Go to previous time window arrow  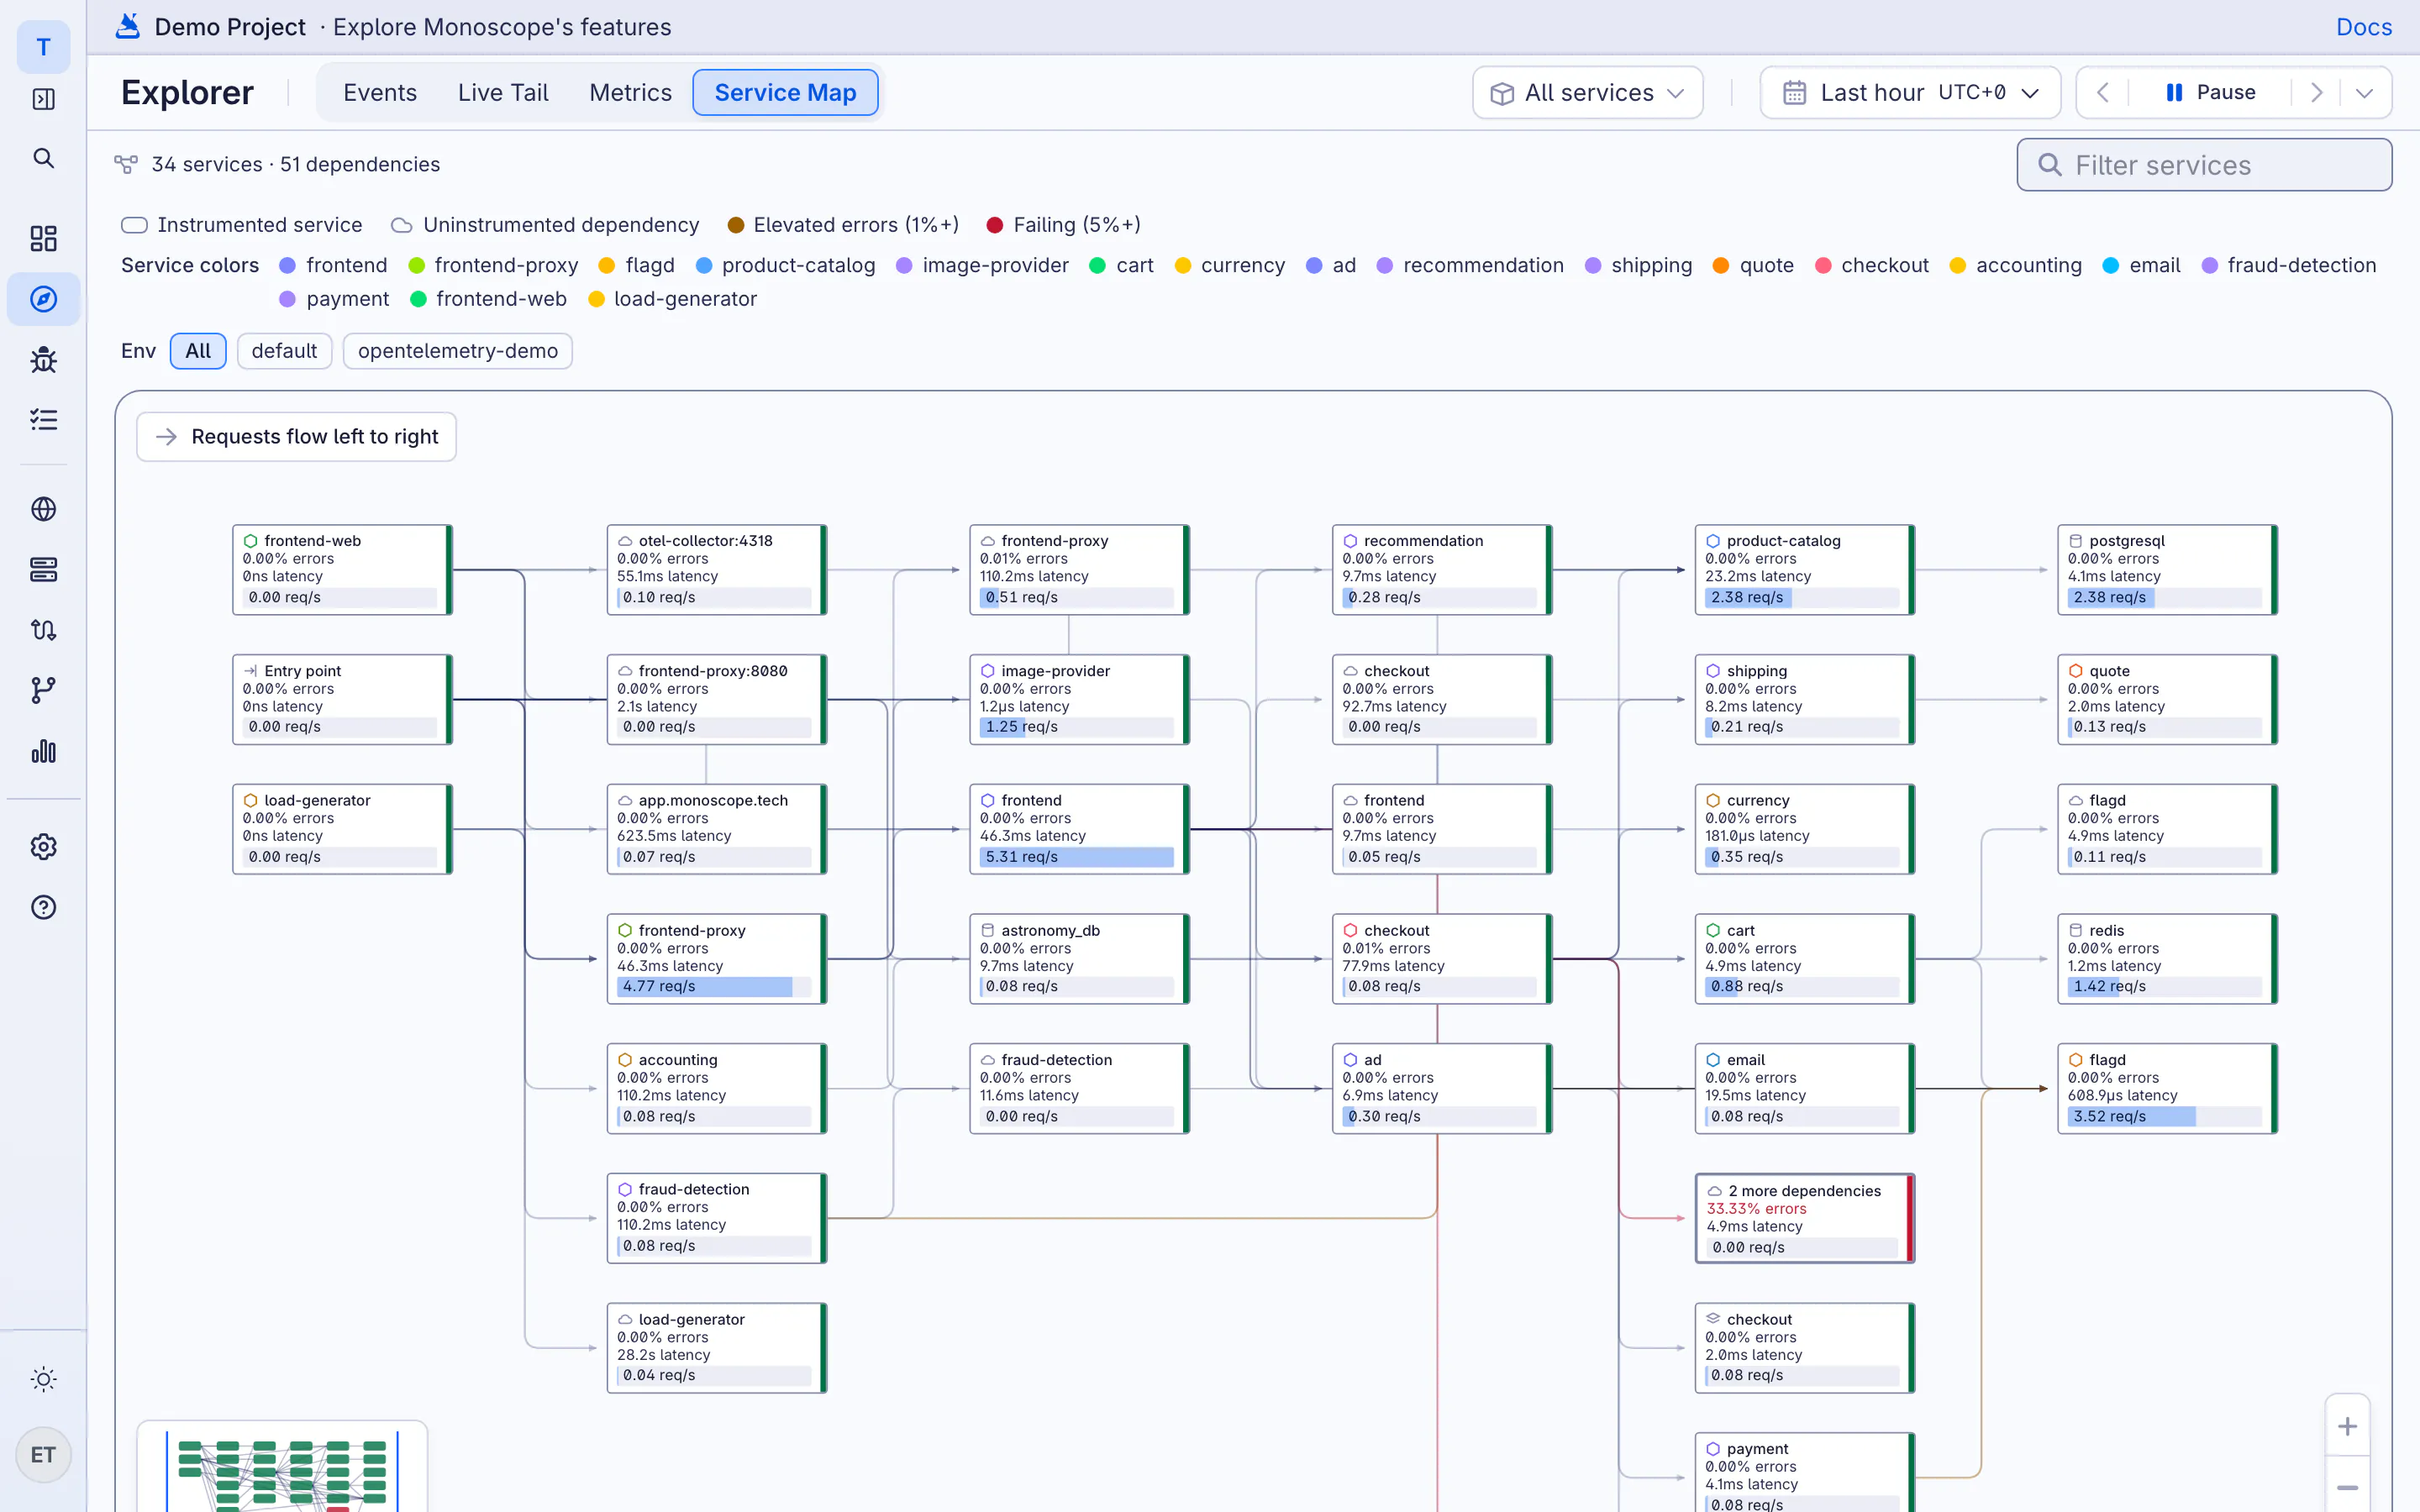coord(2102,93)
